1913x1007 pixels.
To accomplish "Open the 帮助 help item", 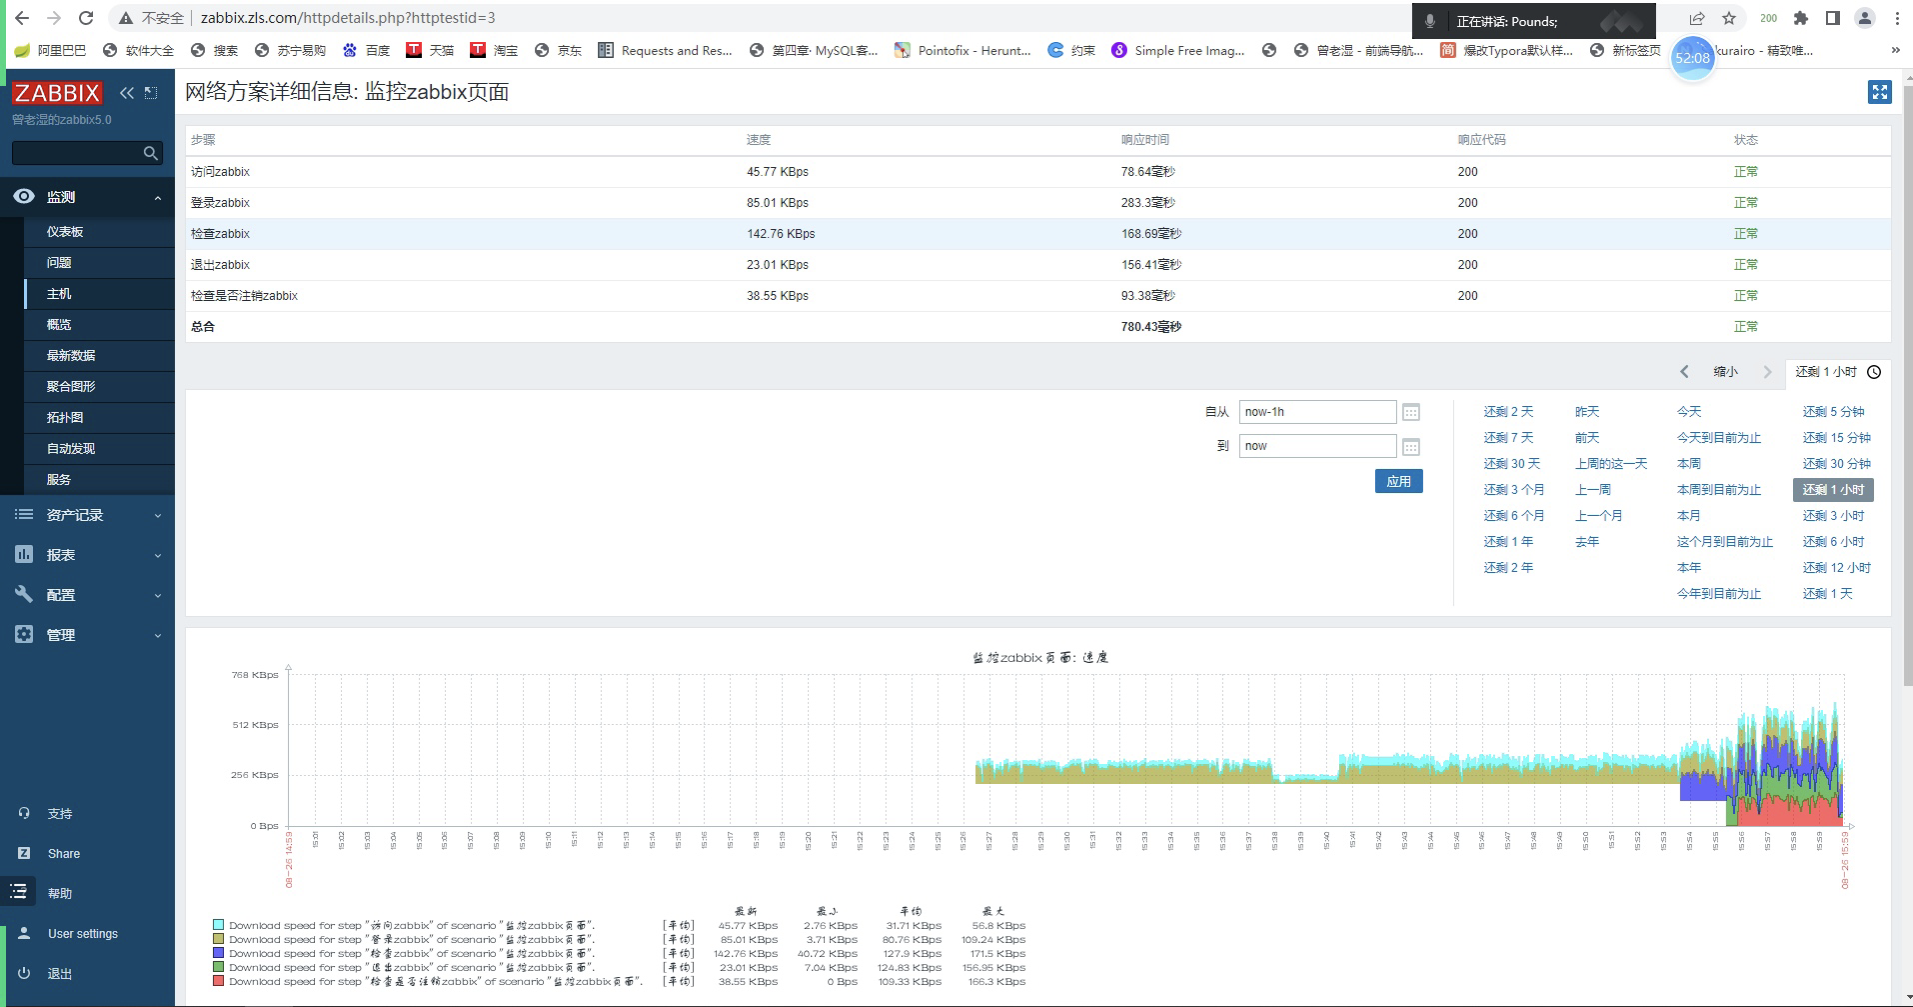I will click(59, 894).
